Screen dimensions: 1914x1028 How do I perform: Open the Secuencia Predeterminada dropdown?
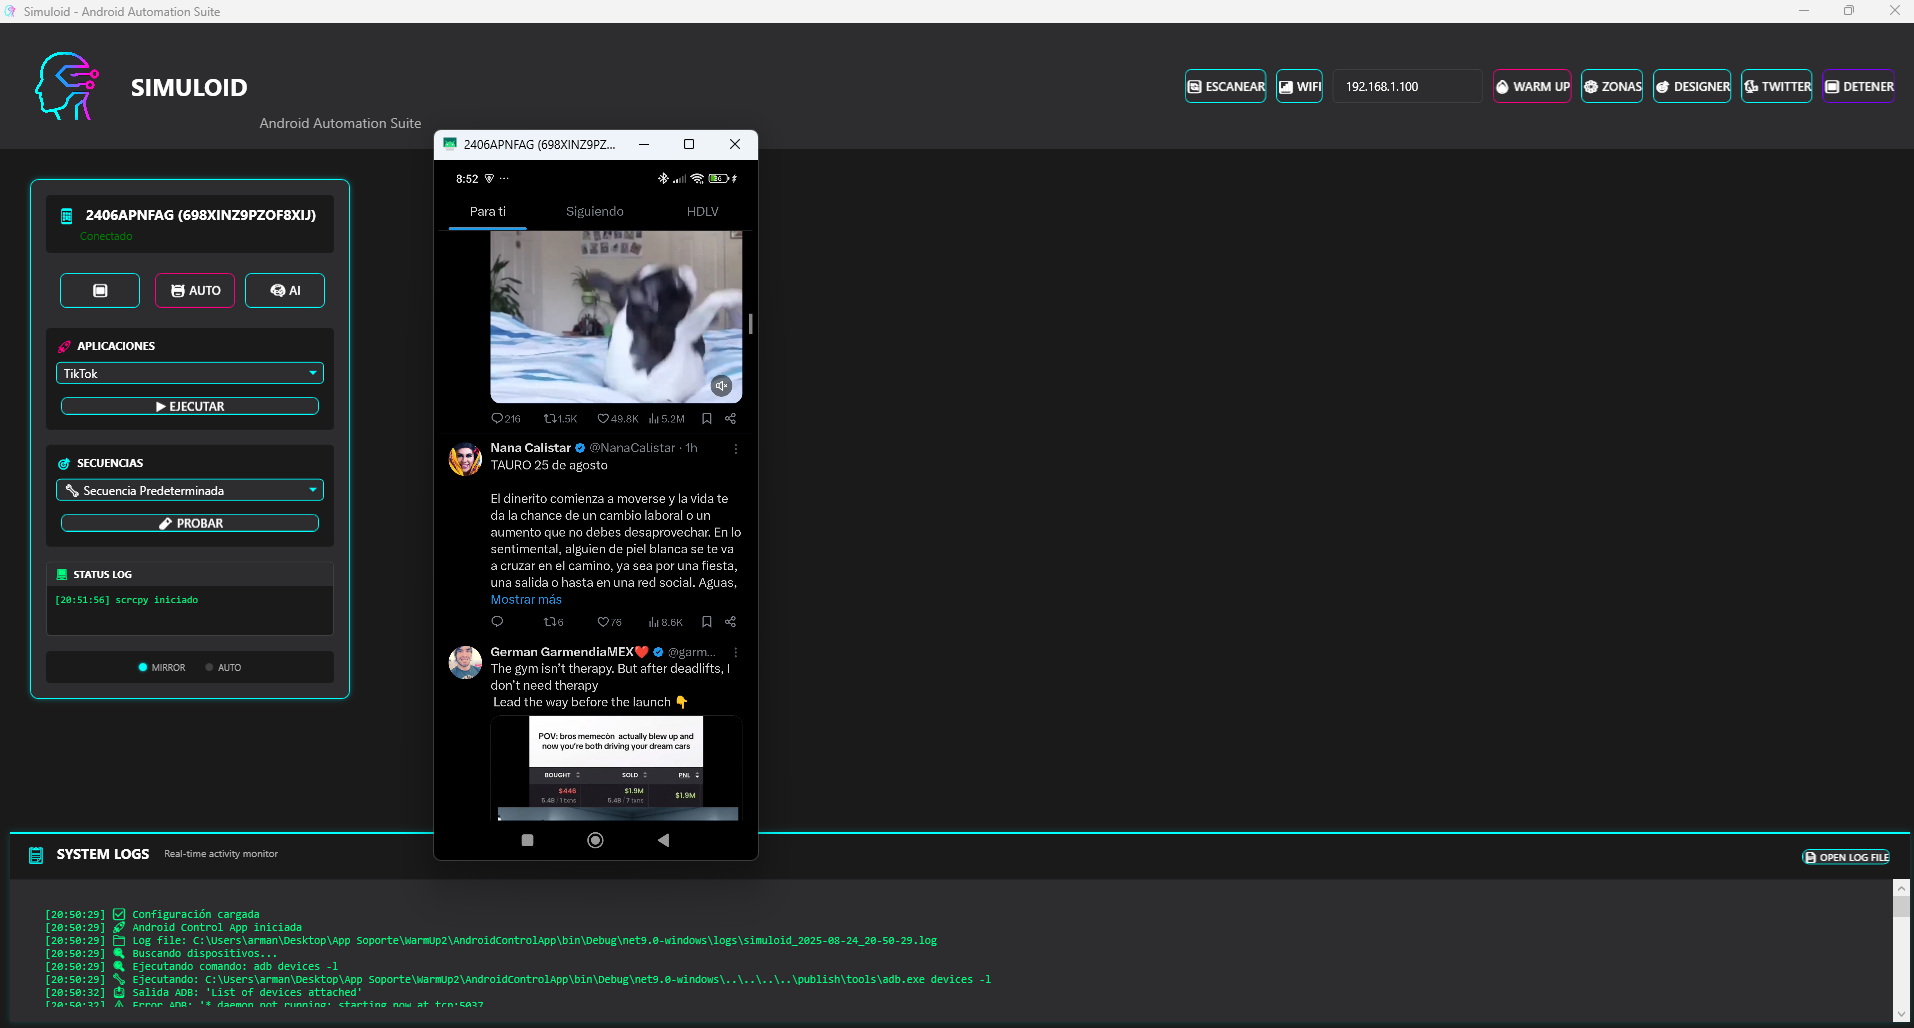pyautogui.click(x=190, y=490)
